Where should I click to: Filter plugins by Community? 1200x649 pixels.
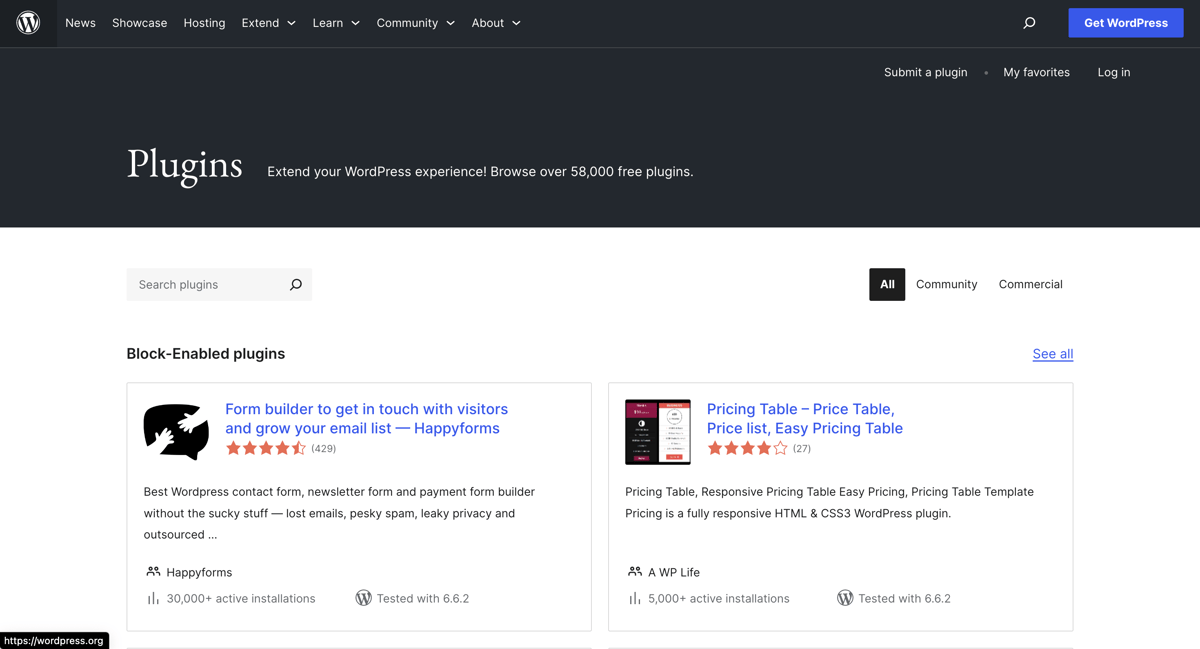click(946, 285)
